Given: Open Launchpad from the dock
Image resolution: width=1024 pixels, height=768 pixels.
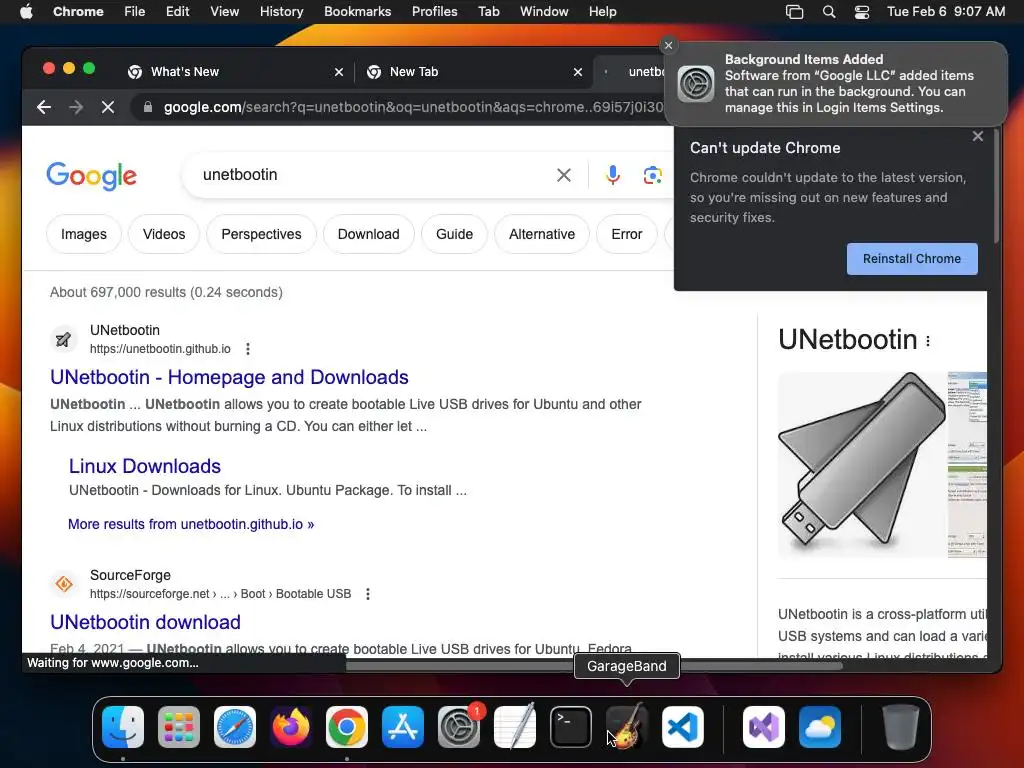Looking at the screenshot, I should 178,727.
